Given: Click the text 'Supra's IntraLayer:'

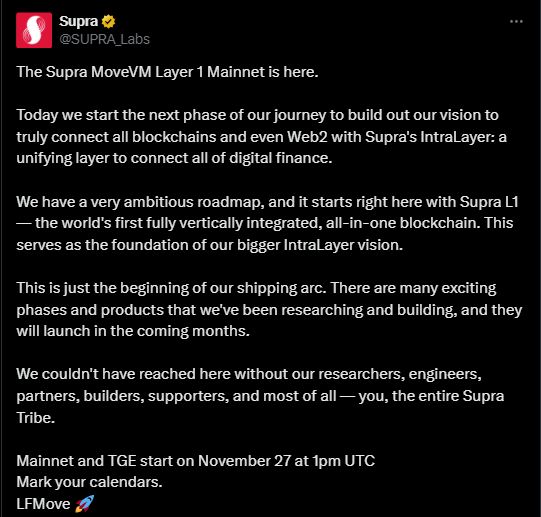Looking at the screenshot, I should coord(431,137).
